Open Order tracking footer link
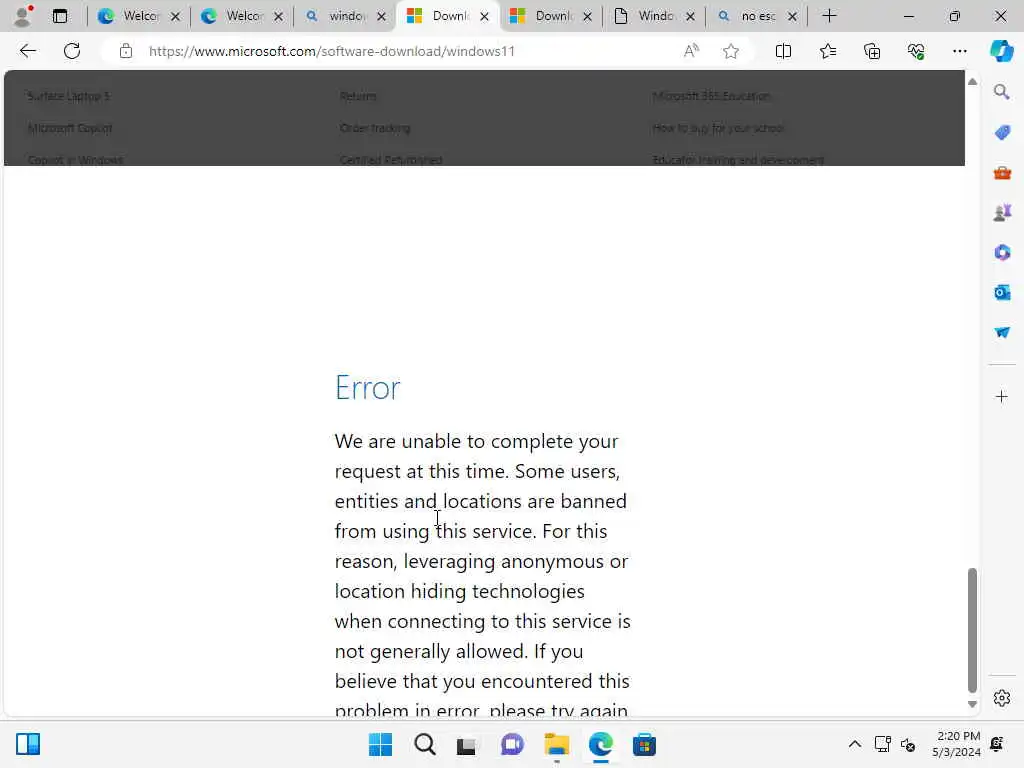 [375, 128]
